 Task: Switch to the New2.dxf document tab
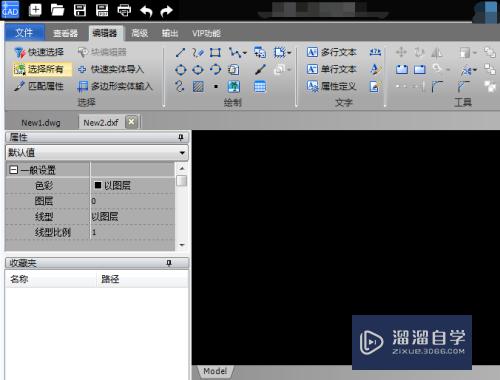click(x=101, y=123)
